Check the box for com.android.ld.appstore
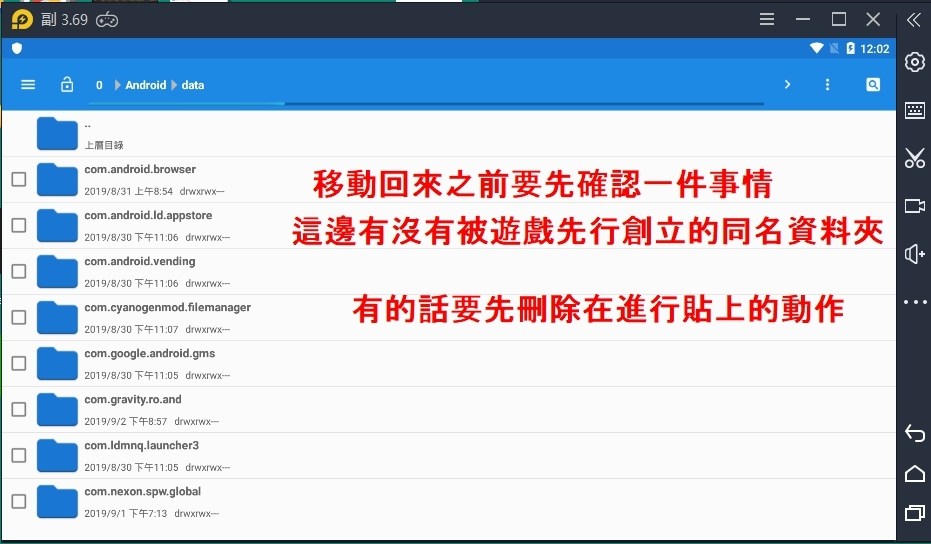 click(19, 225)
